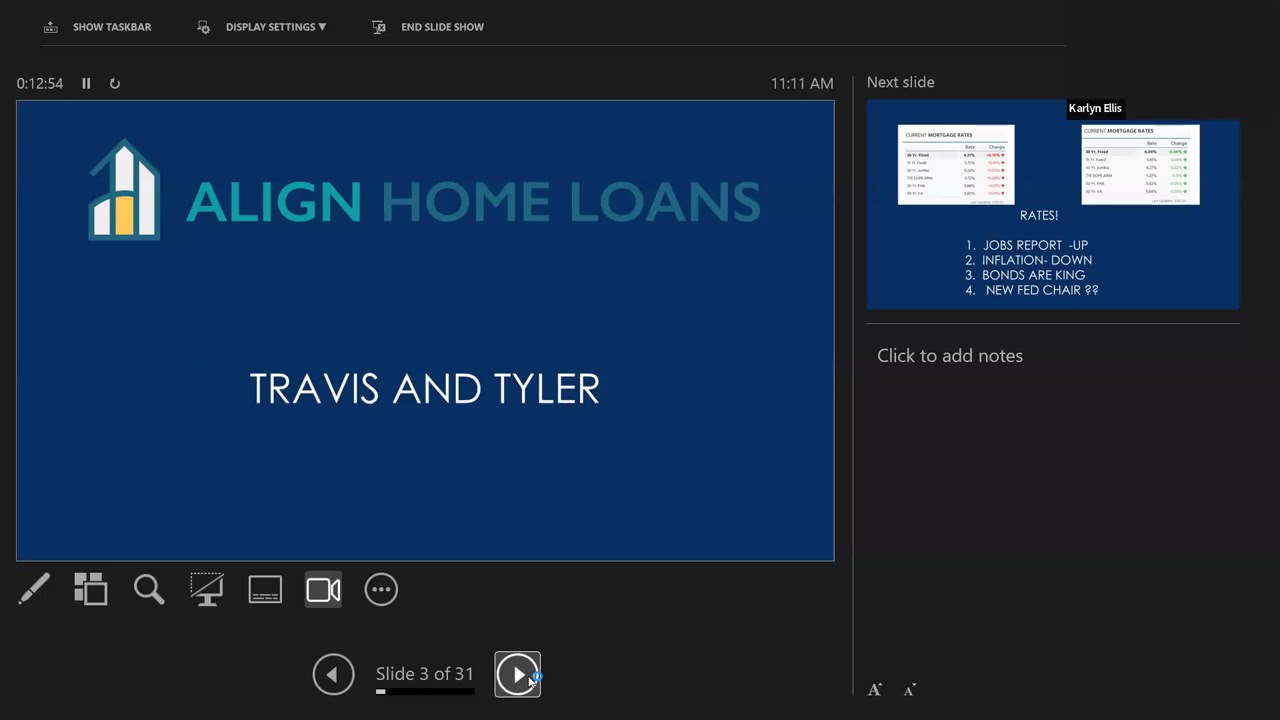Click the End Slide Show icon
The image size is (1280, 720).
click(x=379, y=27)
